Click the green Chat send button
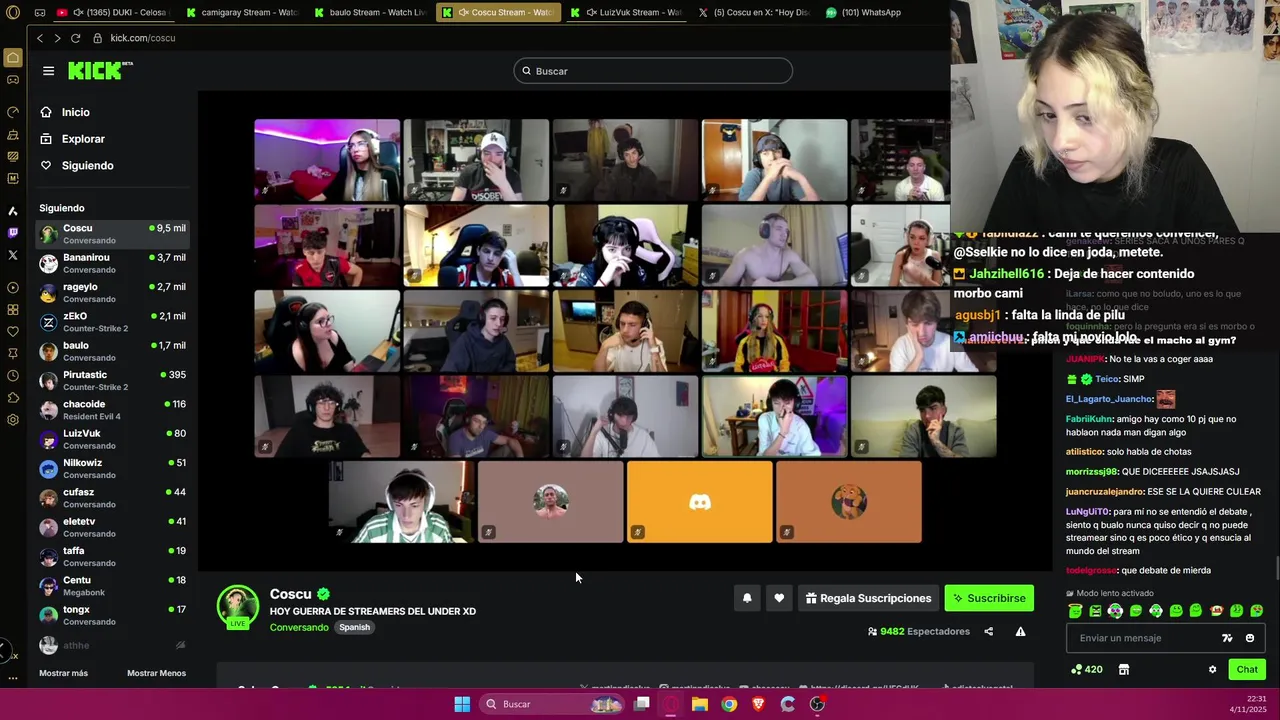Image resolution: width=1280 pixels, height=720 pixels. pyautogui.click(x=1247, y=669)
